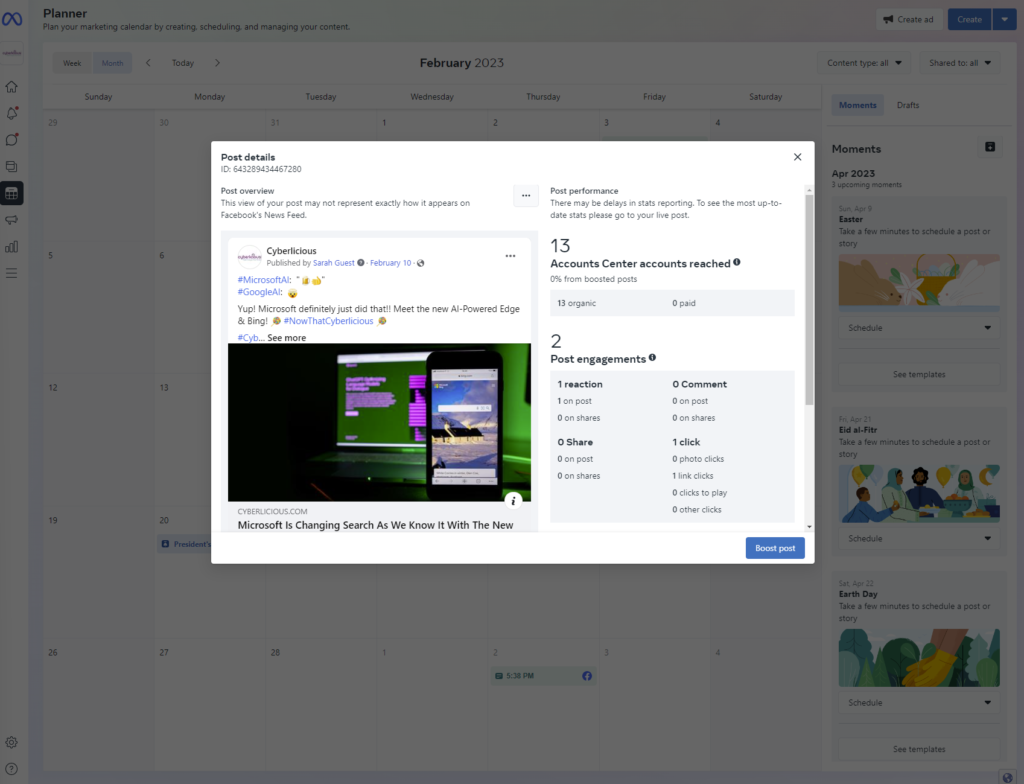Click the Moments calendar icon button
The height and width of the screenshot is (784, 1024).
pos(990,147)
